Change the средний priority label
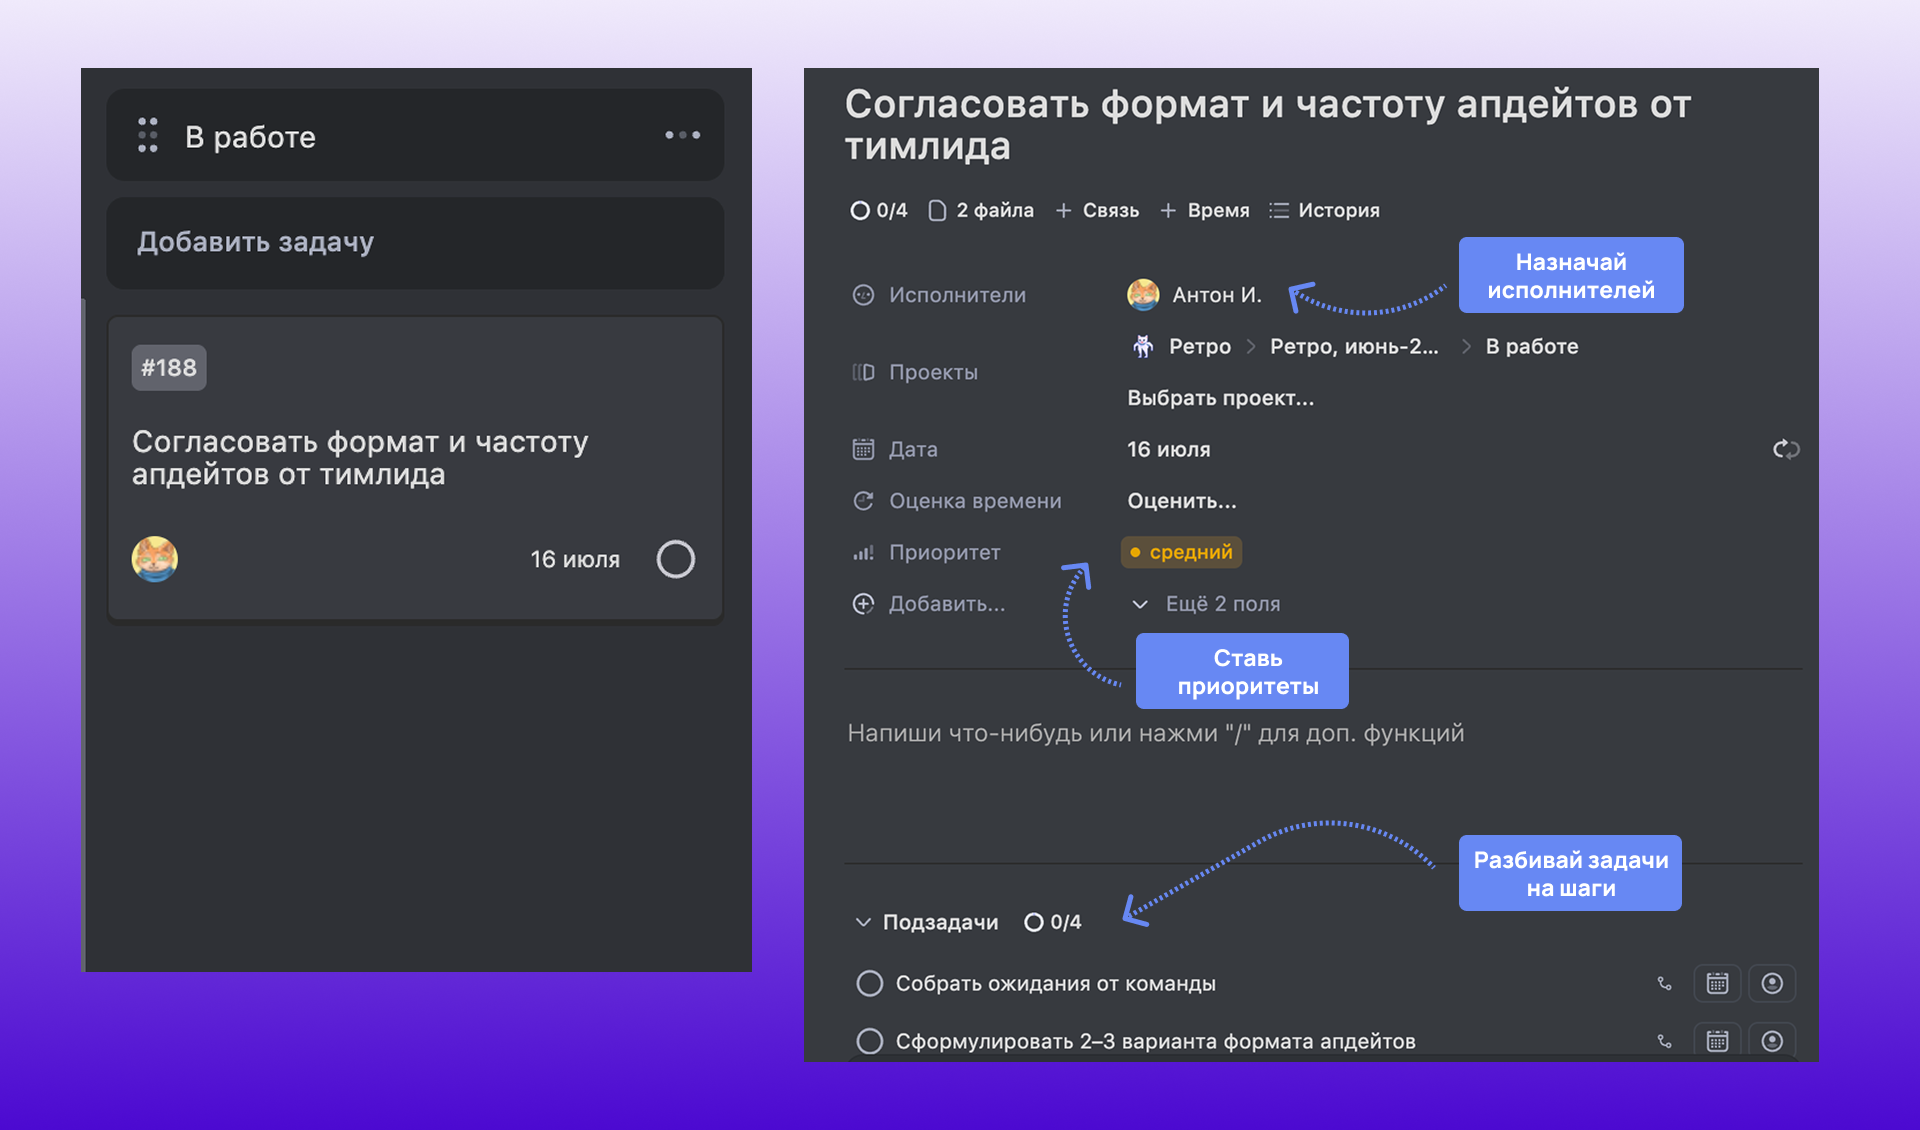Screen dimensions: 1920x1130 click(x=1181, y=551)
